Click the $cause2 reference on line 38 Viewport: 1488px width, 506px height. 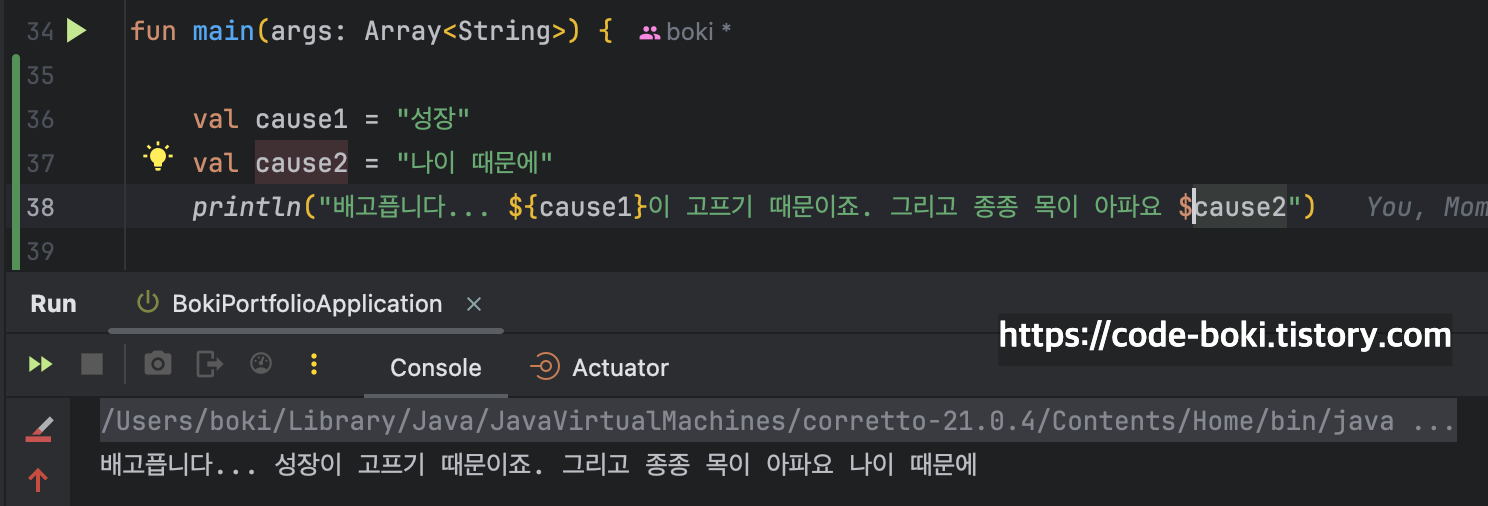pyautogui.click(x=1233, y=207)
